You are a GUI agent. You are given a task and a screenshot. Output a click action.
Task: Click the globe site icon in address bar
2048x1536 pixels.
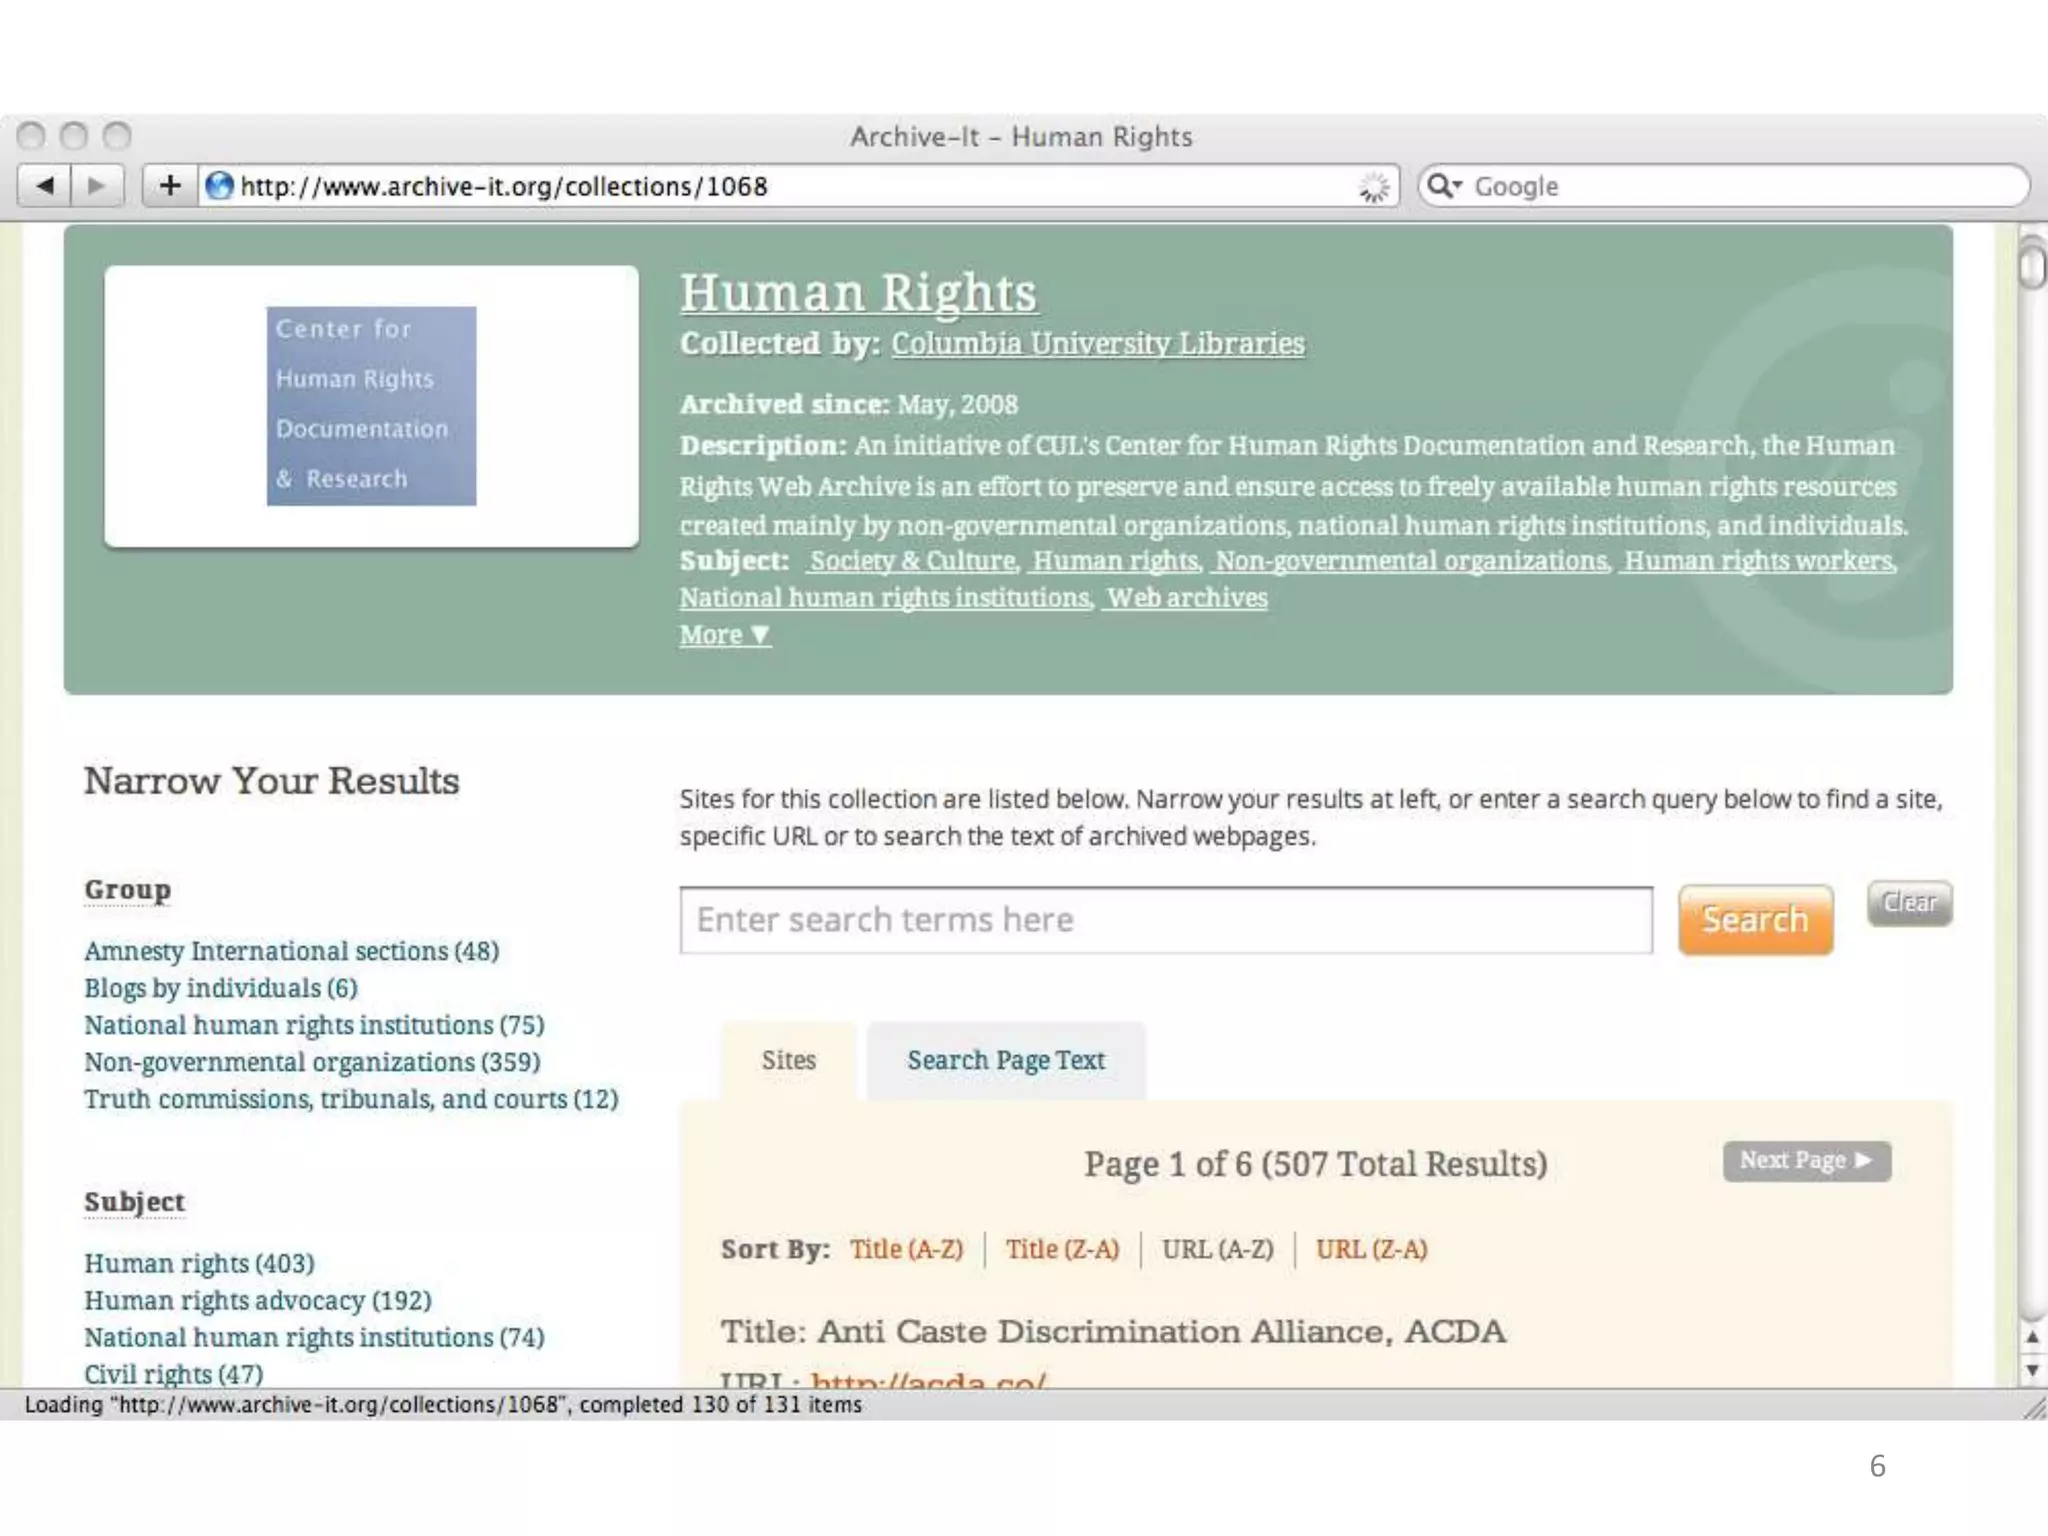pyautogui.click(x=219, y=186)
